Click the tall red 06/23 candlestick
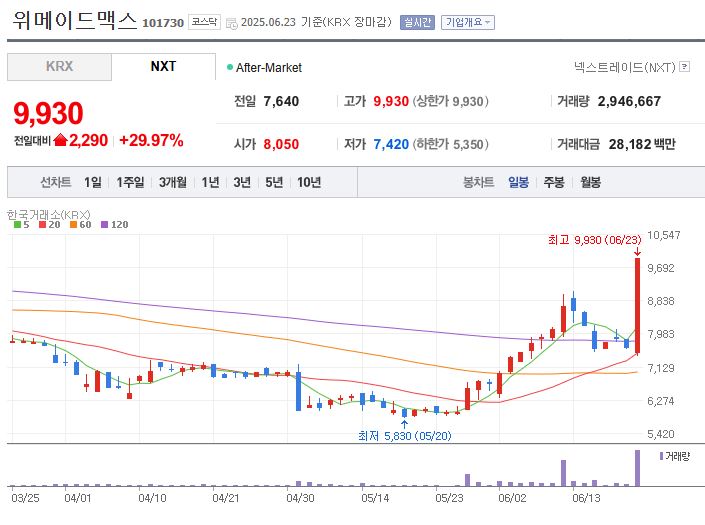This screenshot has width=705, height=525. [x=637, y=306]
